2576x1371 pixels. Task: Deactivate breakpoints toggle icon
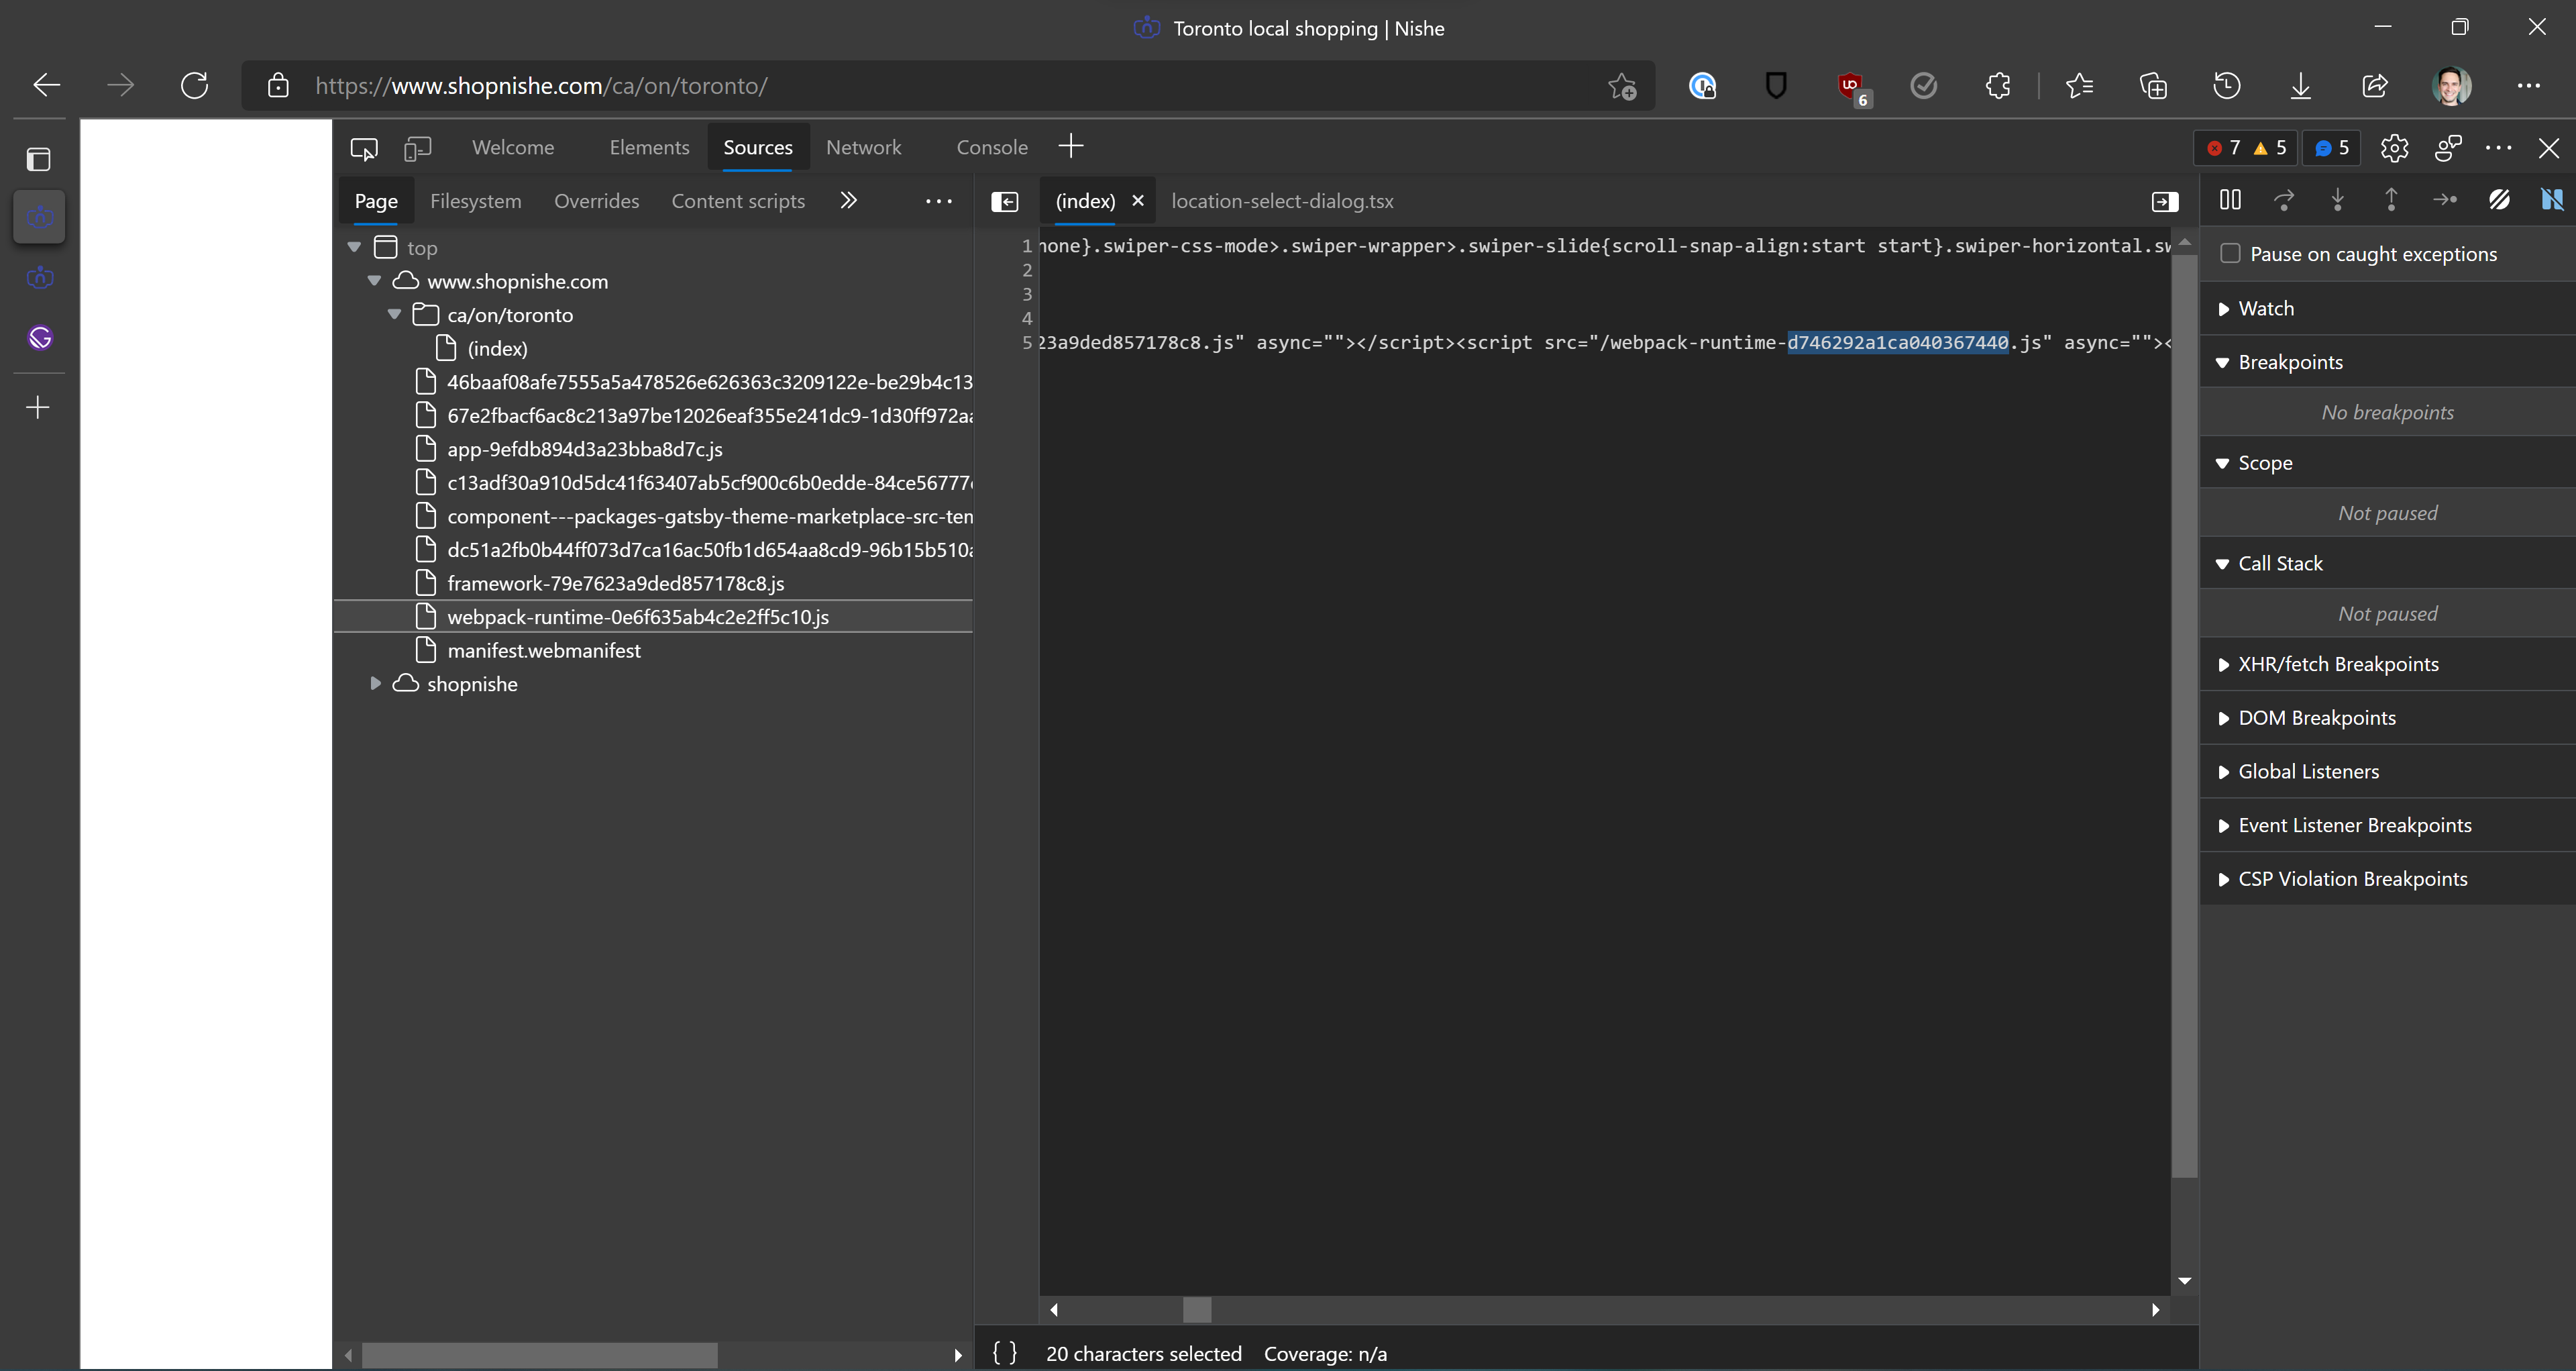(2499, 200)
